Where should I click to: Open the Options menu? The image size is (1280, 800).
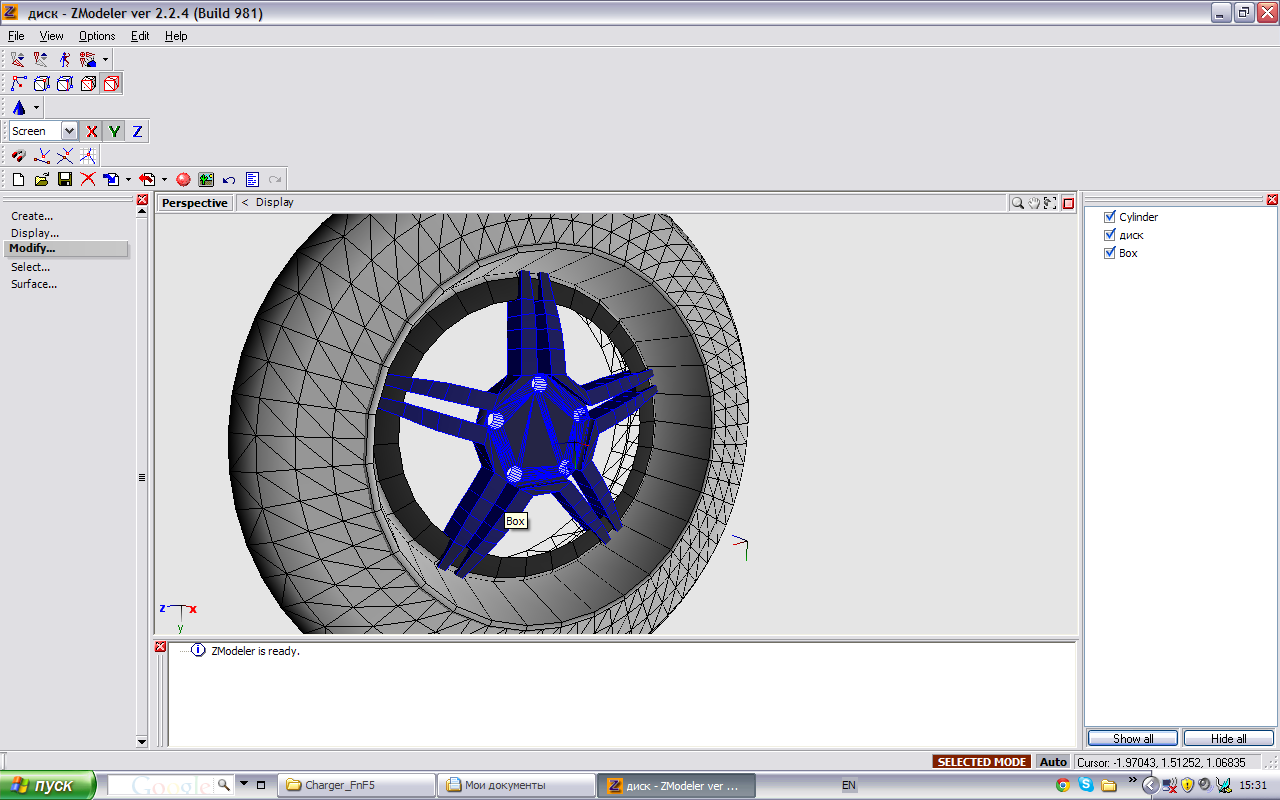point(97,36)
